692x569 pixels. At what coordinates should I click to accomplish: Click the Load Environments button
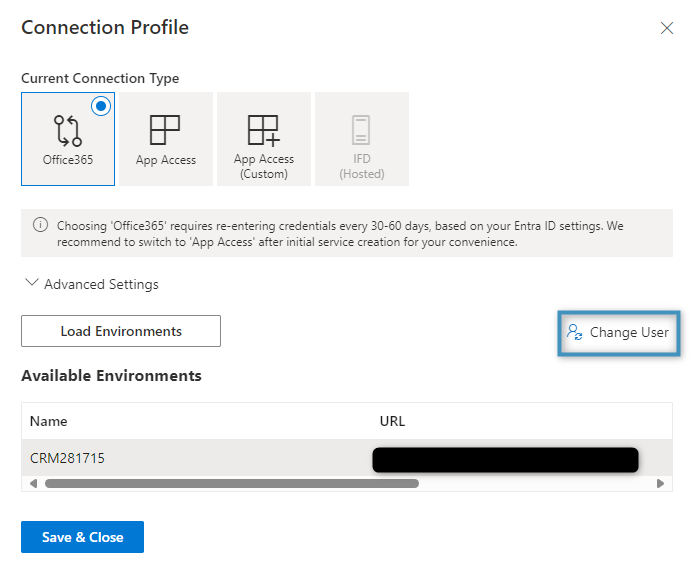pos(121,331)
